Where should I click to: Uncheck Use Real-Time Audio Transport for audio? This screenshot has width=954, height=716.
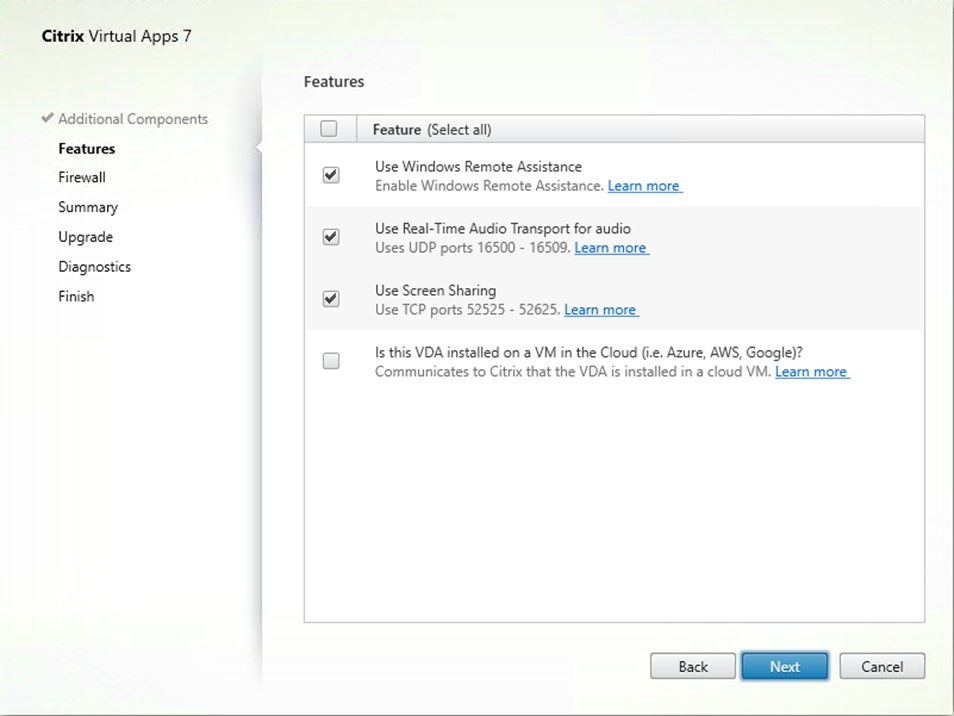[331, 237]
